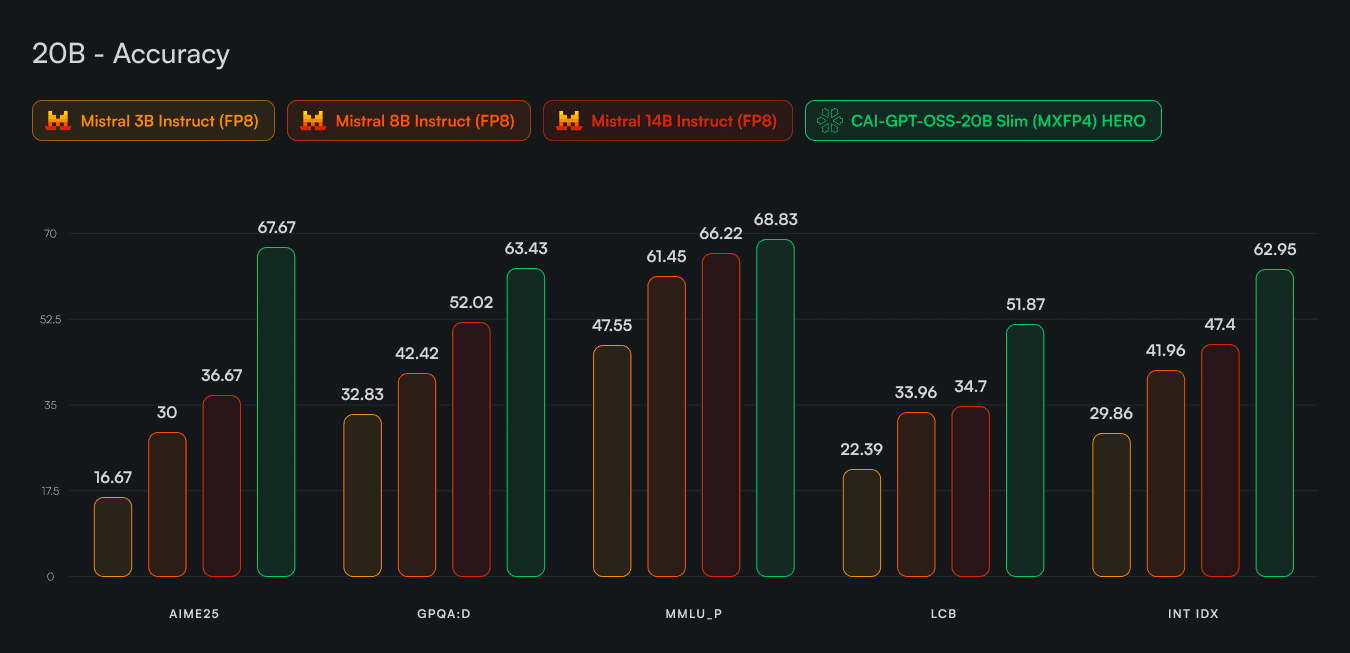Click the Mistral logo in the 3B Instruct legend
Image resolution: width=1350 pixels, height=653 pixels.
point(58,121)
